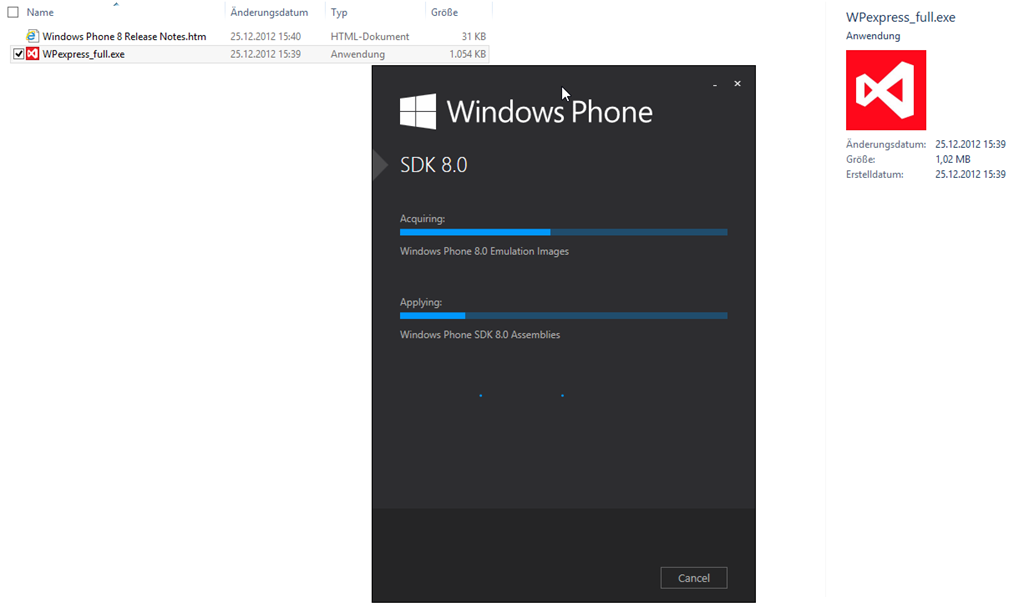This screenshot has height=607, width=1024.
Task: Sort files by Änderungsdatum column
Action: click(269, 12)
